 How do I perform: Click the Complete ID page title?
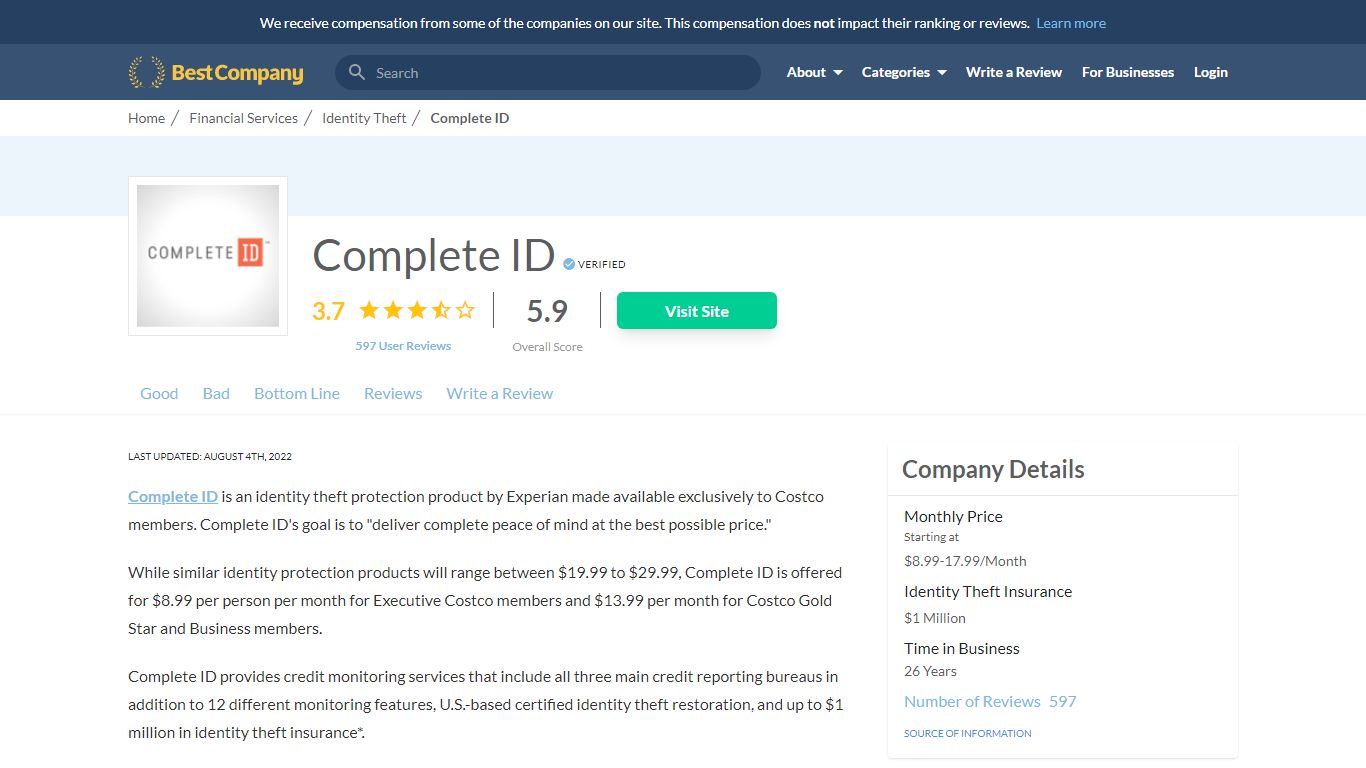coord(434,255)
